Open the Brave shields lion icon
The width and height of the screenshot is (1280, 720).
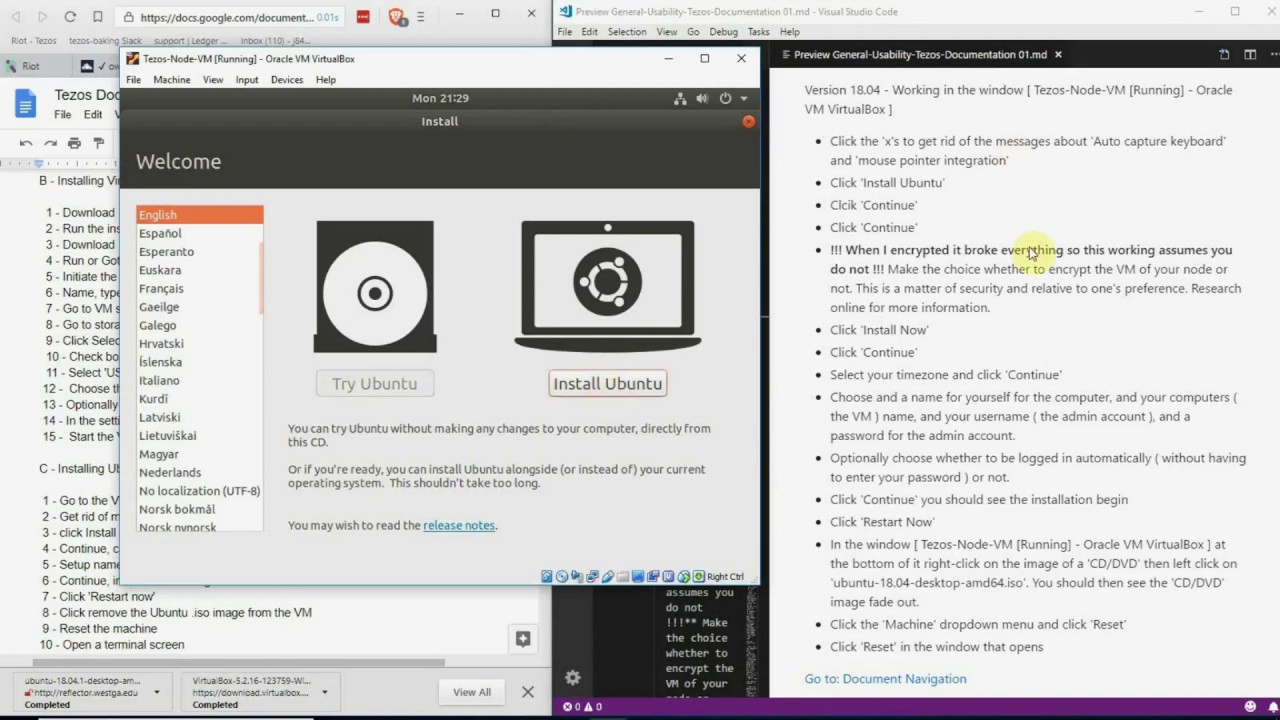(396, 17)
